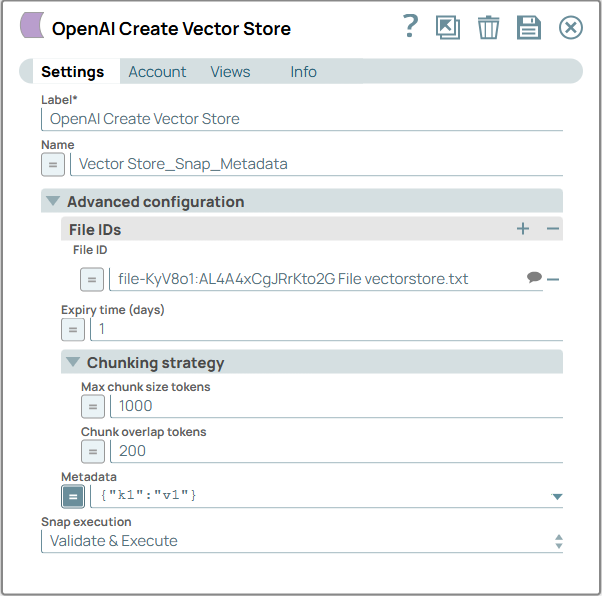Click the Label input field

[302, 119]
